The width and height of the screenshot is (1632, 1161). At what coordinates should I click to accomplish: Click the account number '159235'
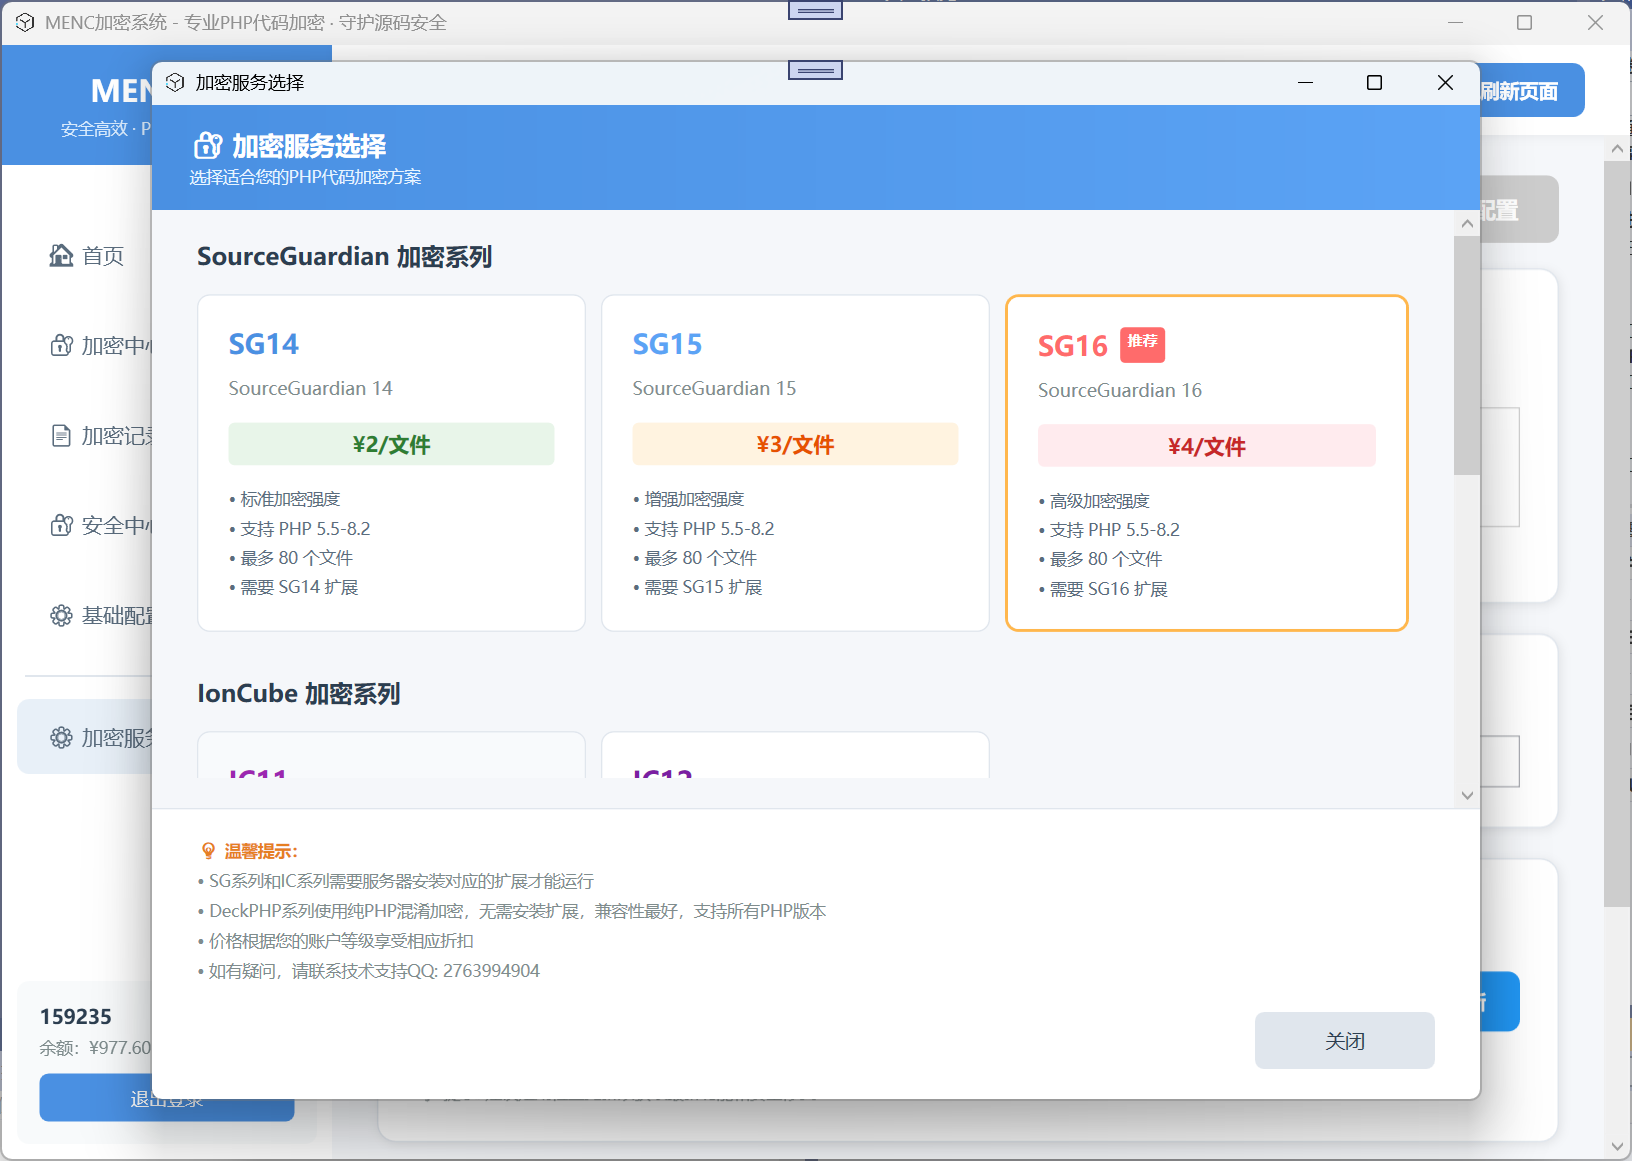76,1017
